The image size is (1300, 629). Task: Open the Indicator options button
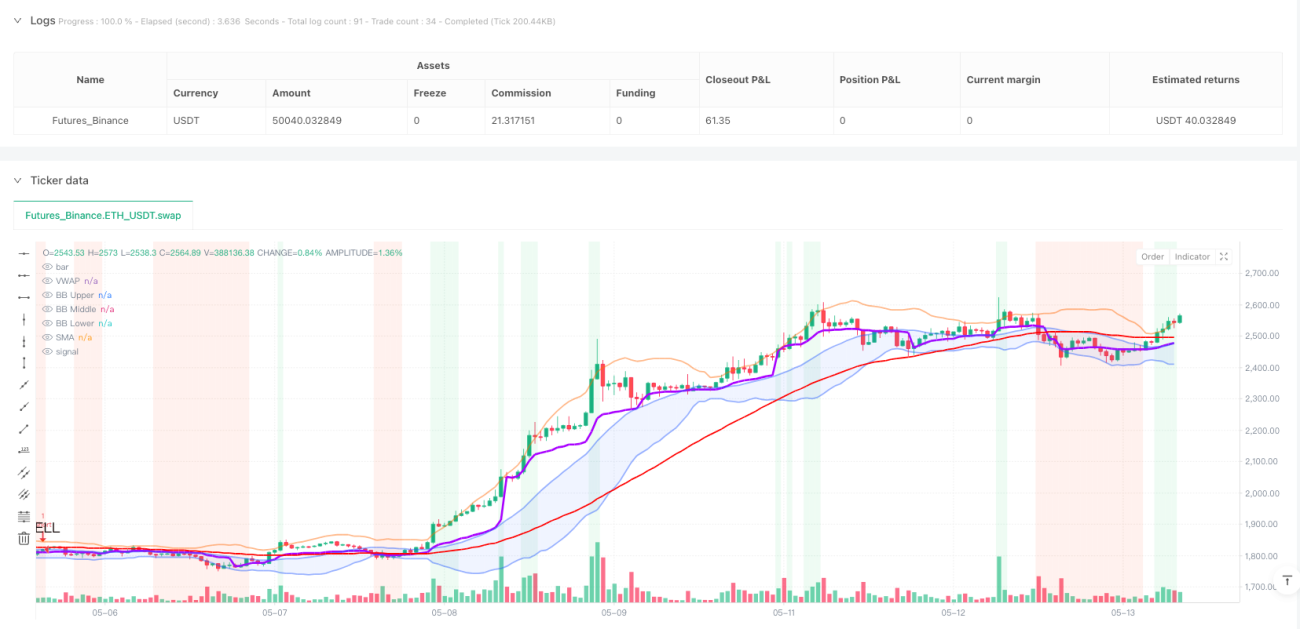(x=1192, y=257)
